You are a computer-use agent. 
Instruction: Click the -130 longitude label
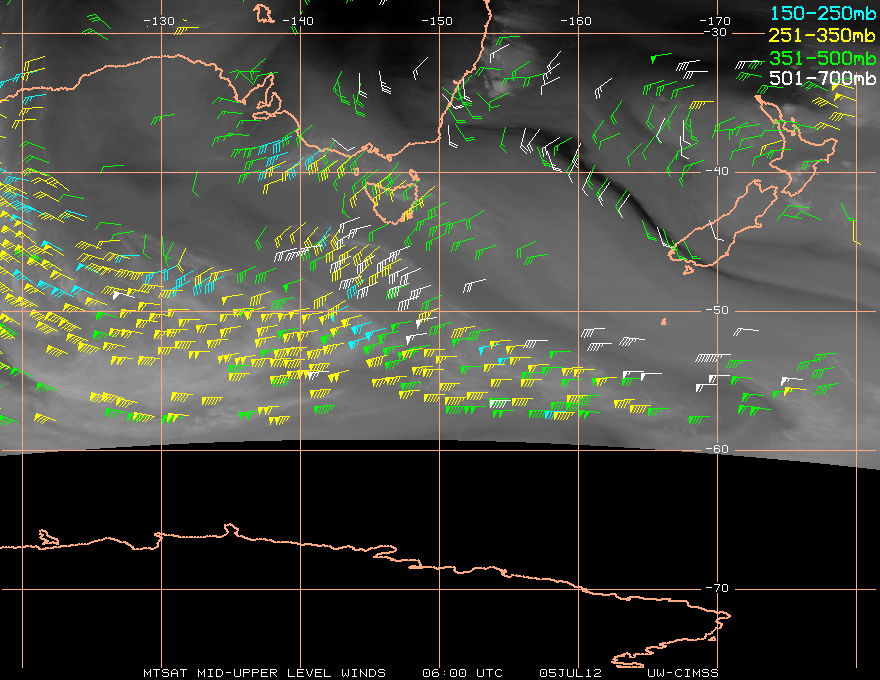pyautogui.click(x=159, y=21)
